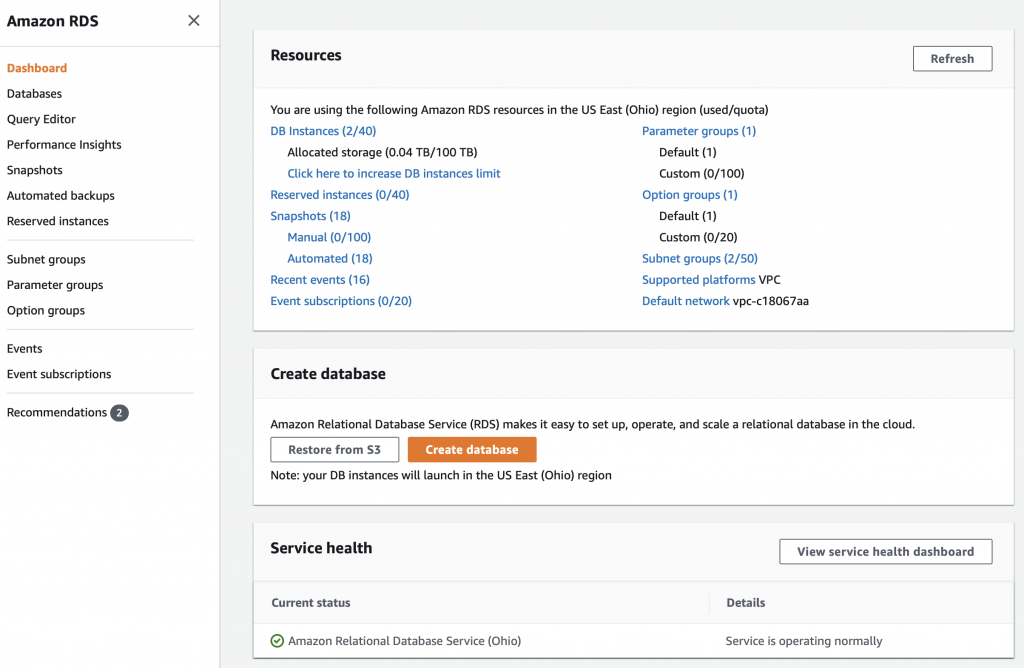Open the Snapshots (18) resource link
The width and height of the screenshot is (1024, 668).
pyautogui.click(x=310, y=215)
